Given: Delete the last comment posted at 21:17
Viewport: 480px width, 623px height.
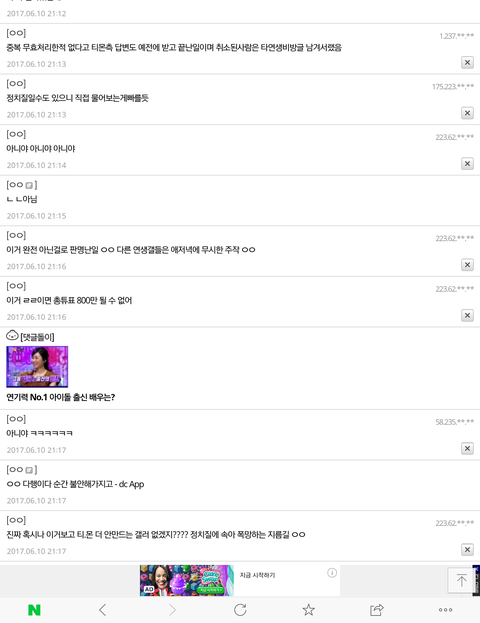Looking at the screenshot, I should (467, 549).
